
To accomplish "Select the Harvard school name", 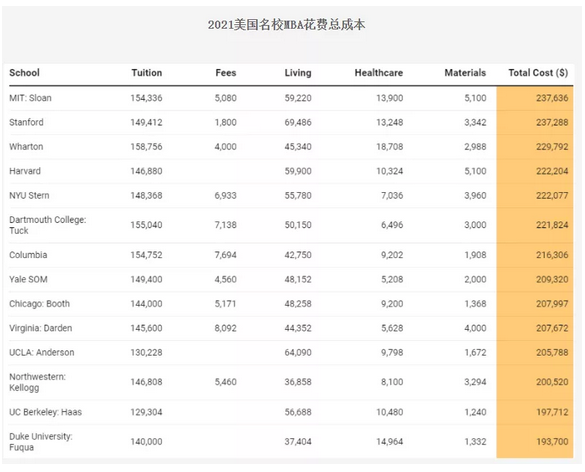I will tap(25, 171).
